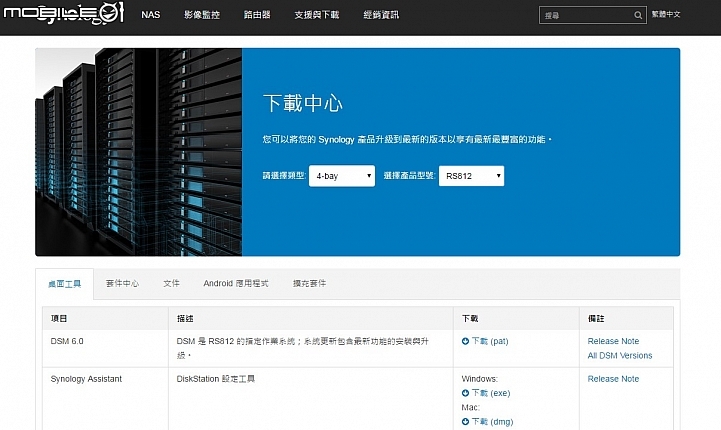This screenshot has height=430, width=721.
Task: Switch to the Android 應用程式 tab
Action: (235, 283)
